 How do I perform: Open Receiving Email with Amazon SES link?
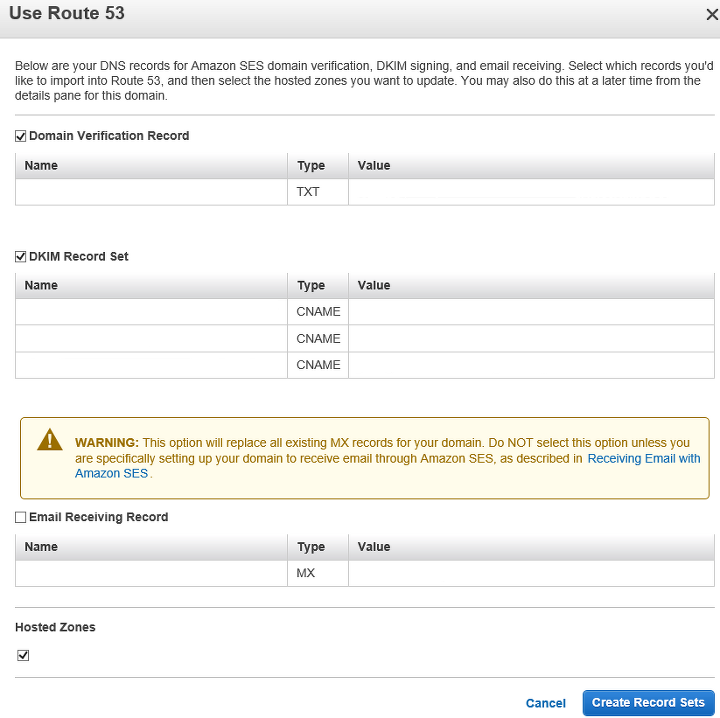coord(644,459)
